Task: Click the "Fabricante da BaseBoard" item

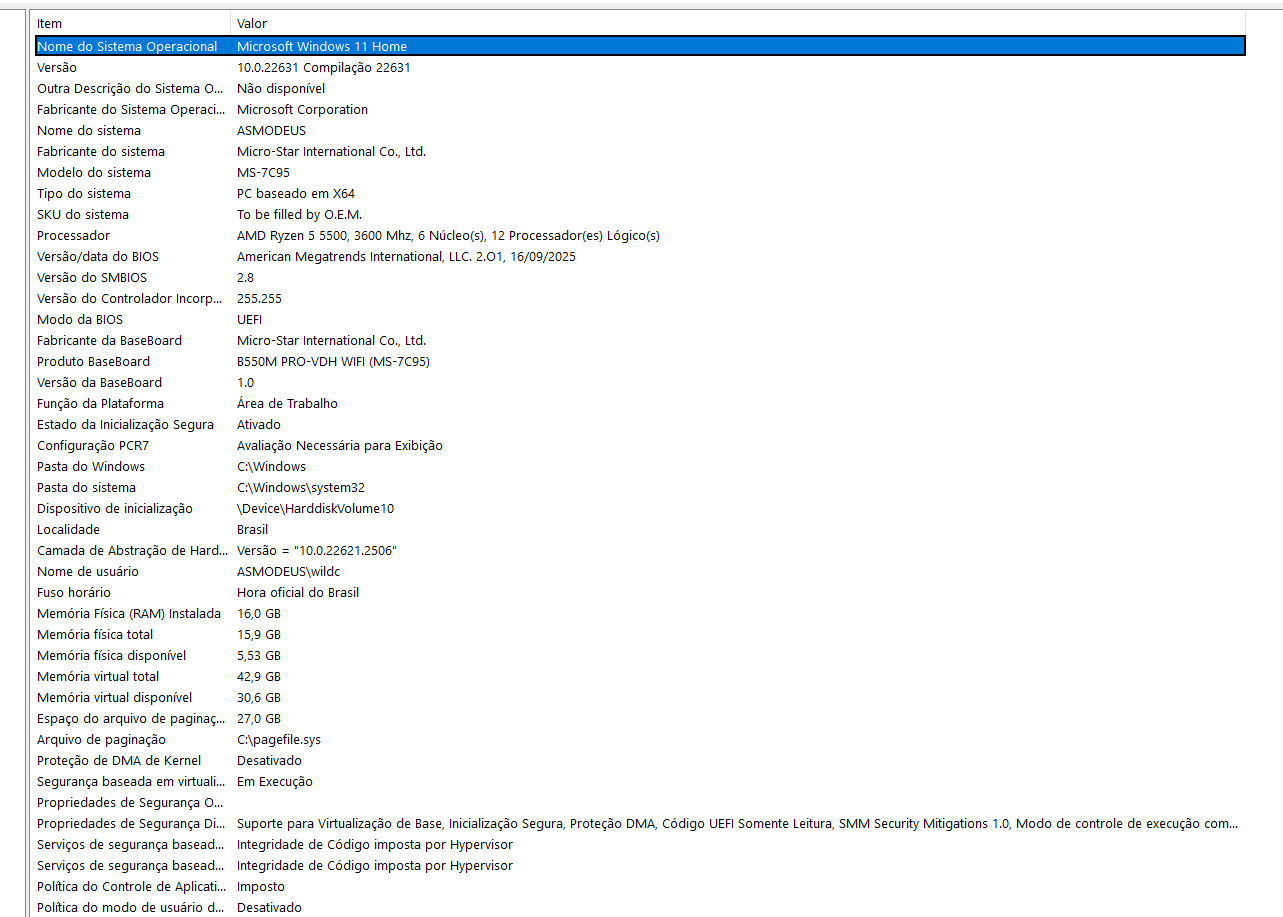Action: [110, 340]
